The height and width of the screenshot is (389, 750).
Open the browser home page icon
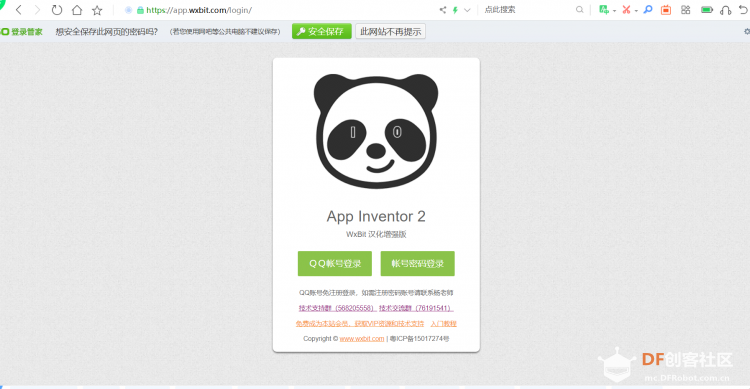point(77,10)
